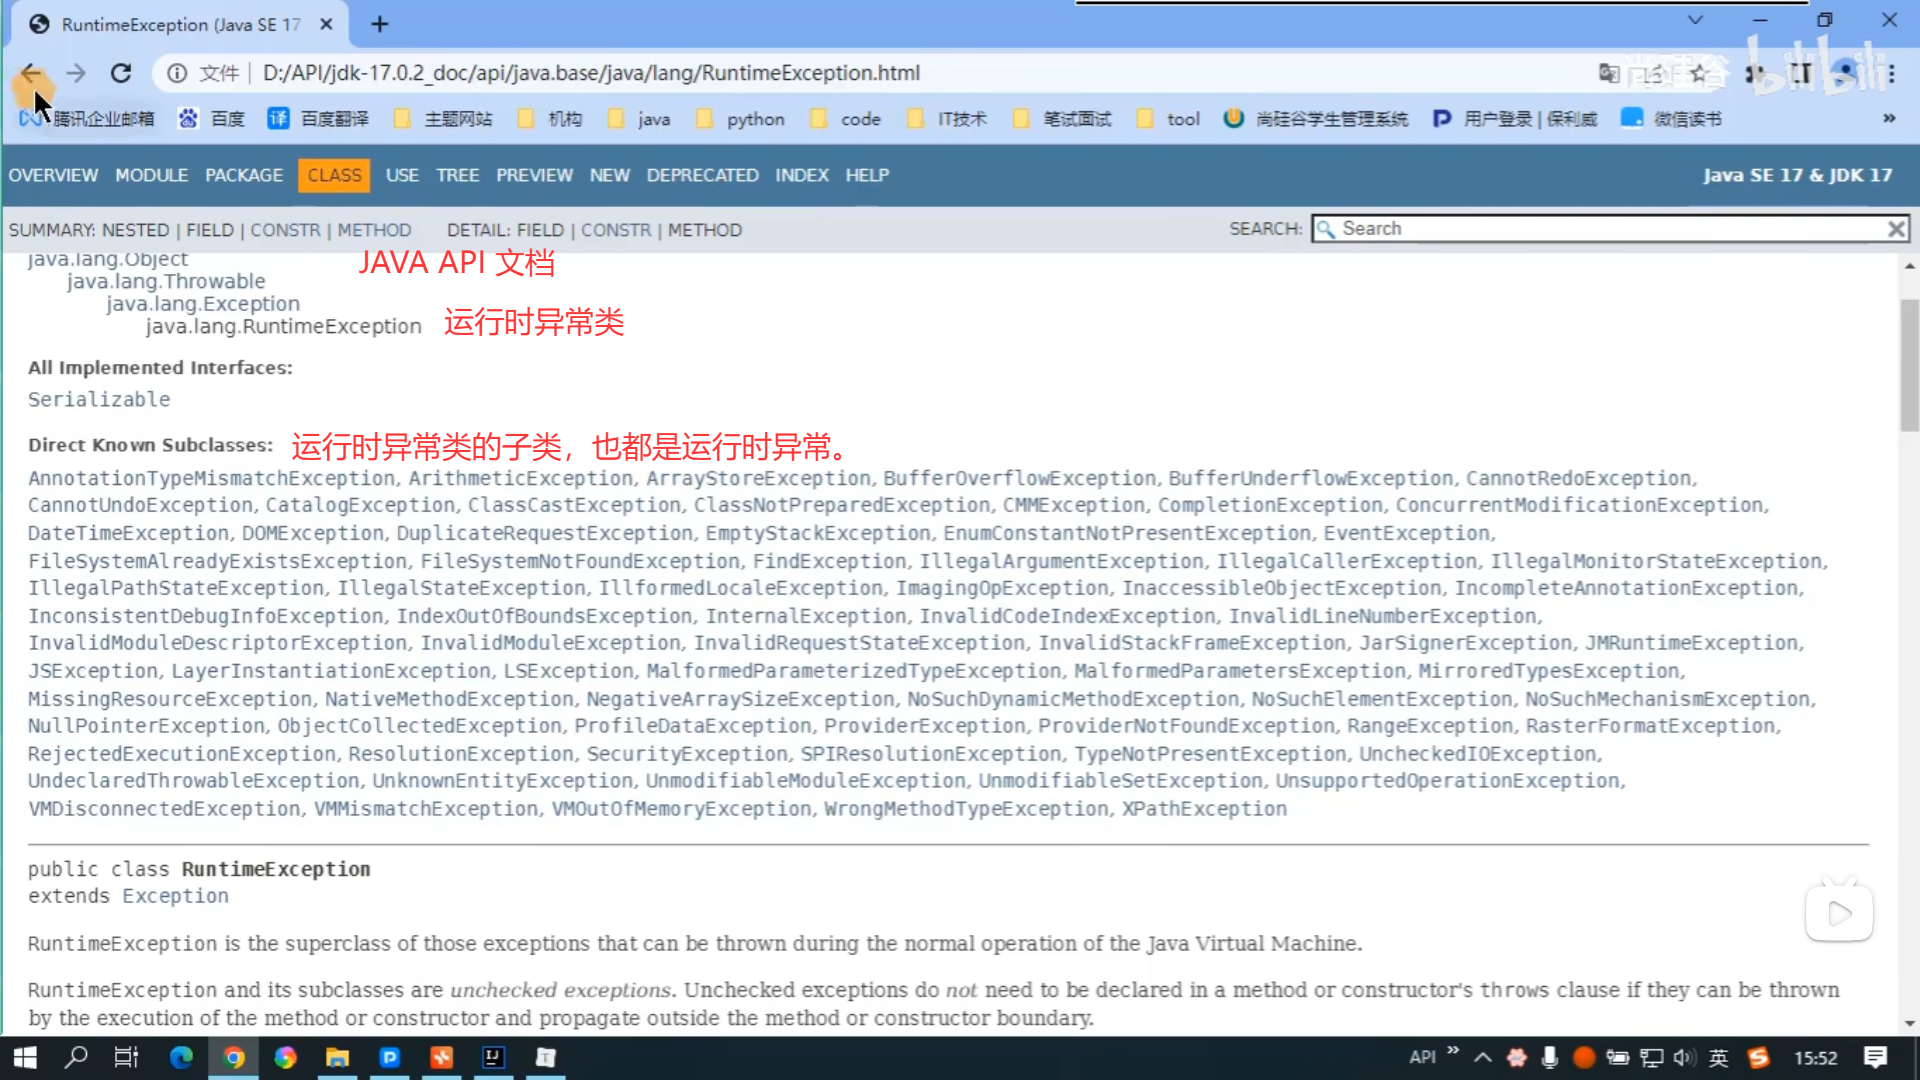This screenshot has width=1920, height=1080.
Task: Click the browser forward arrow icon
Action: click(x=76, y=73)
